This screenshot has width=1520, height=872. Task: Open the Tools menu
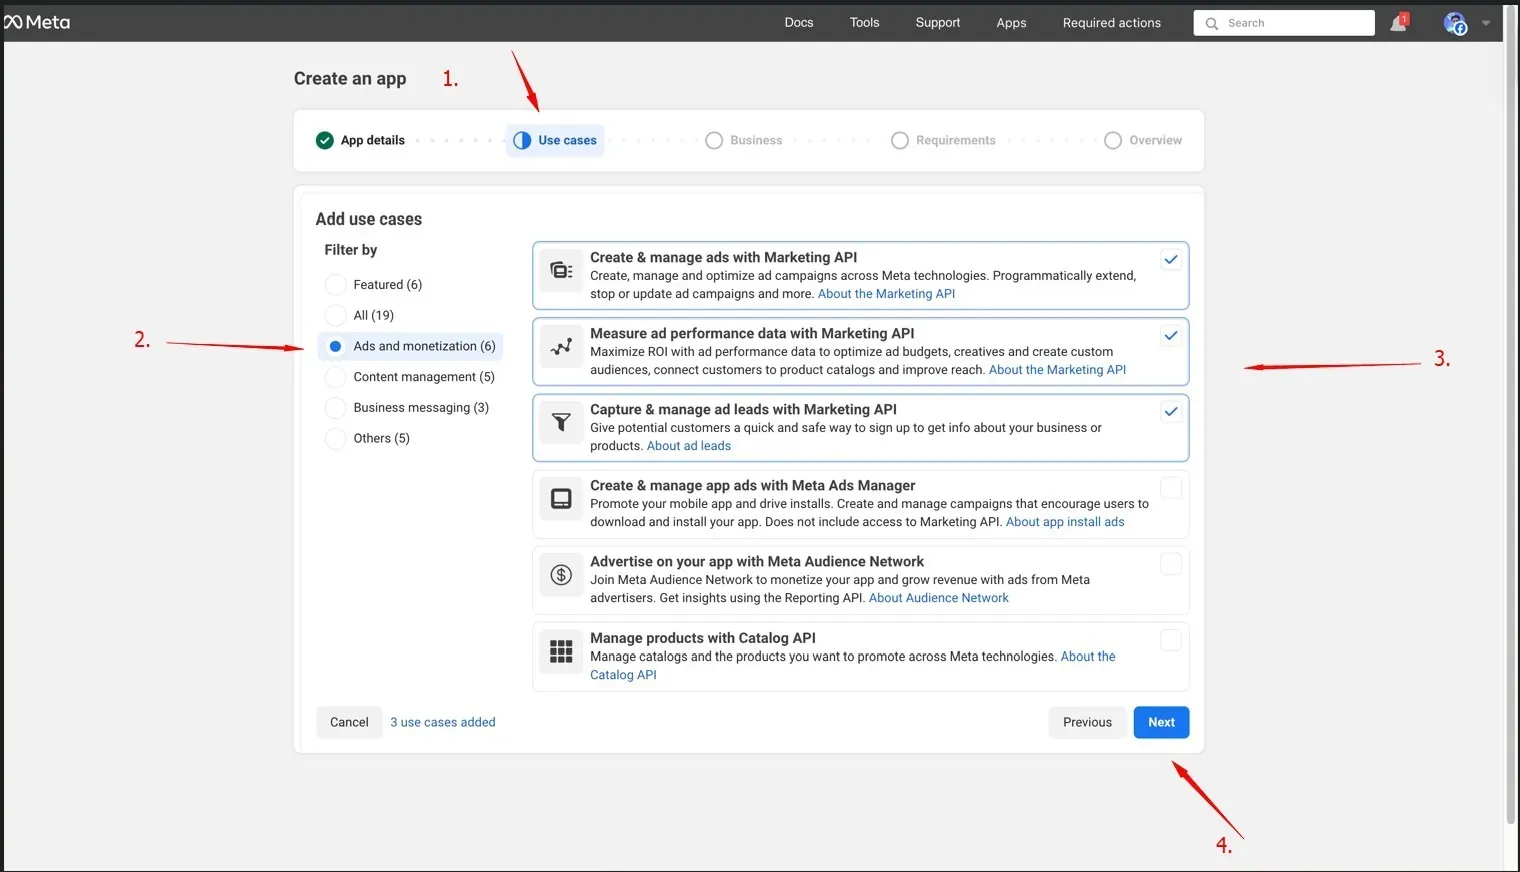tap(865, 23)
